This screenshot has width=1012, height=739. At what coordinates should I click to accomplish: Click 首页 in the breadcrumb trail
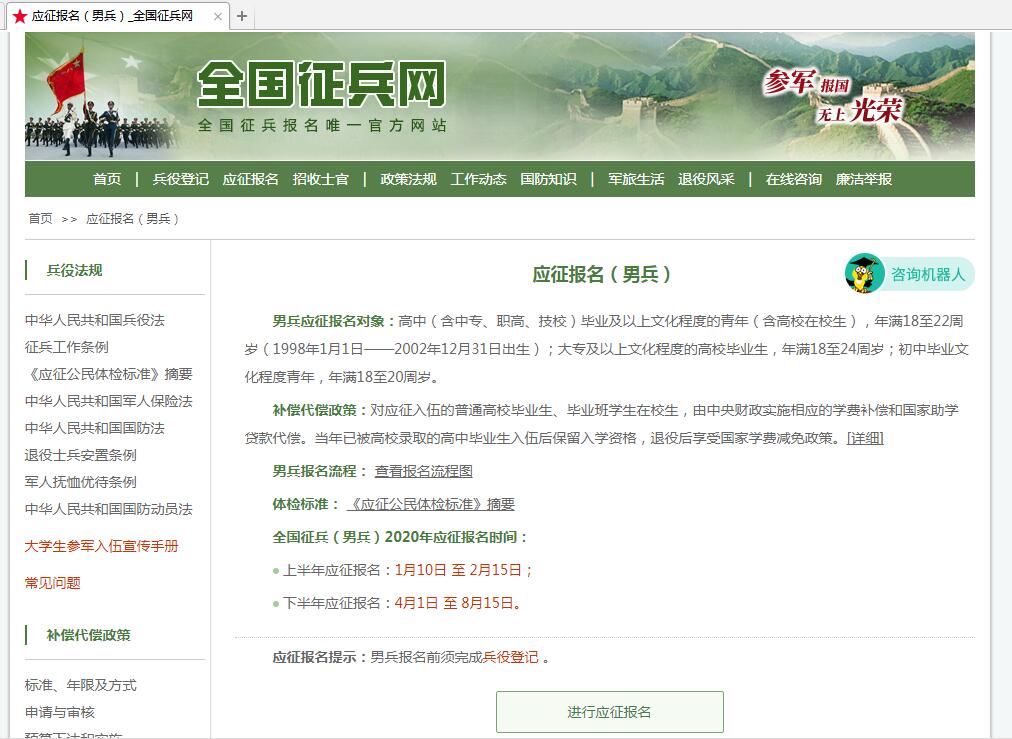(x=40, y=218)
